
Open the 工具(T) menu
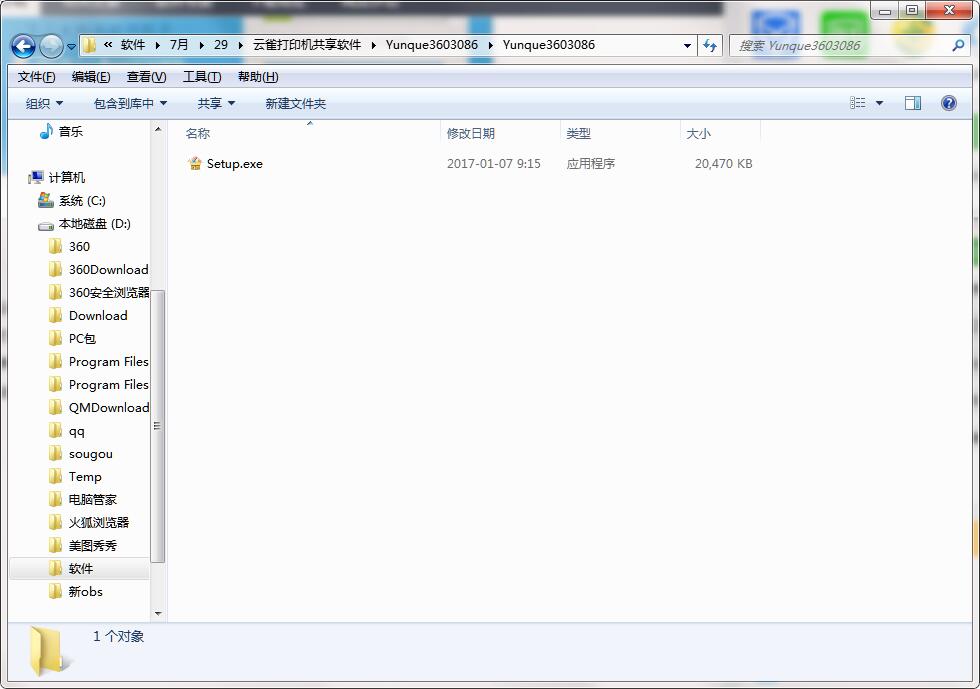[x=202, y=77]
